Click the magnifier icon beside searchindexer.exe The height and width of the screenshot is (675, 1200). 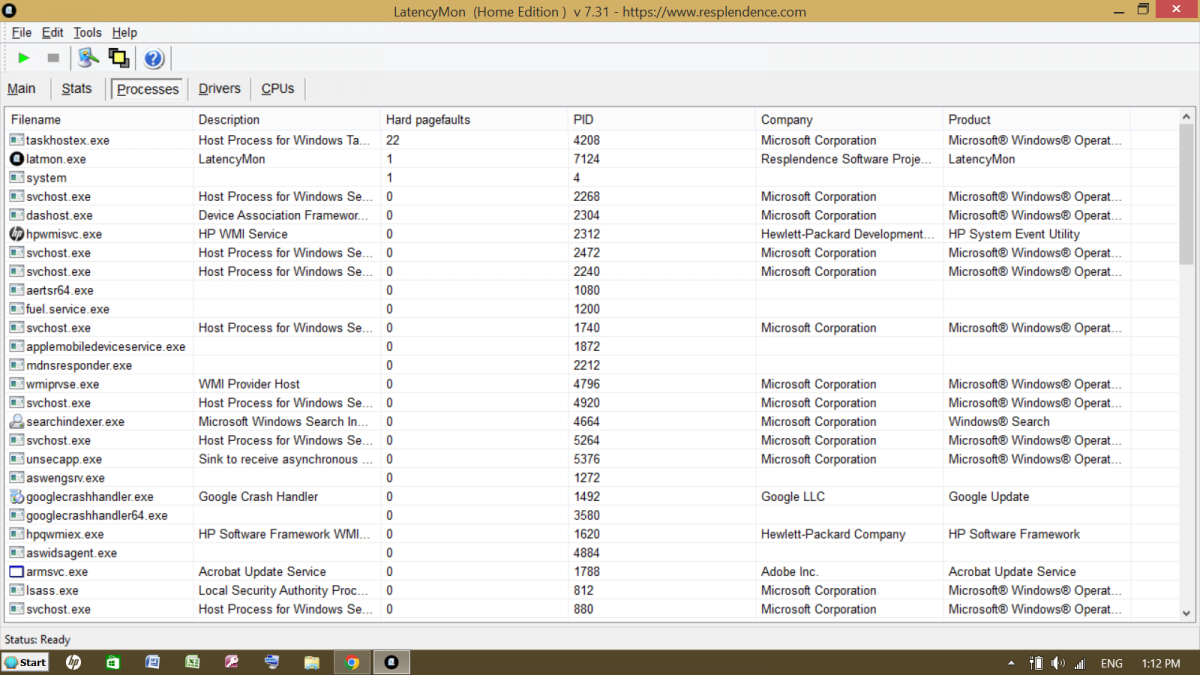coord(16,422)
